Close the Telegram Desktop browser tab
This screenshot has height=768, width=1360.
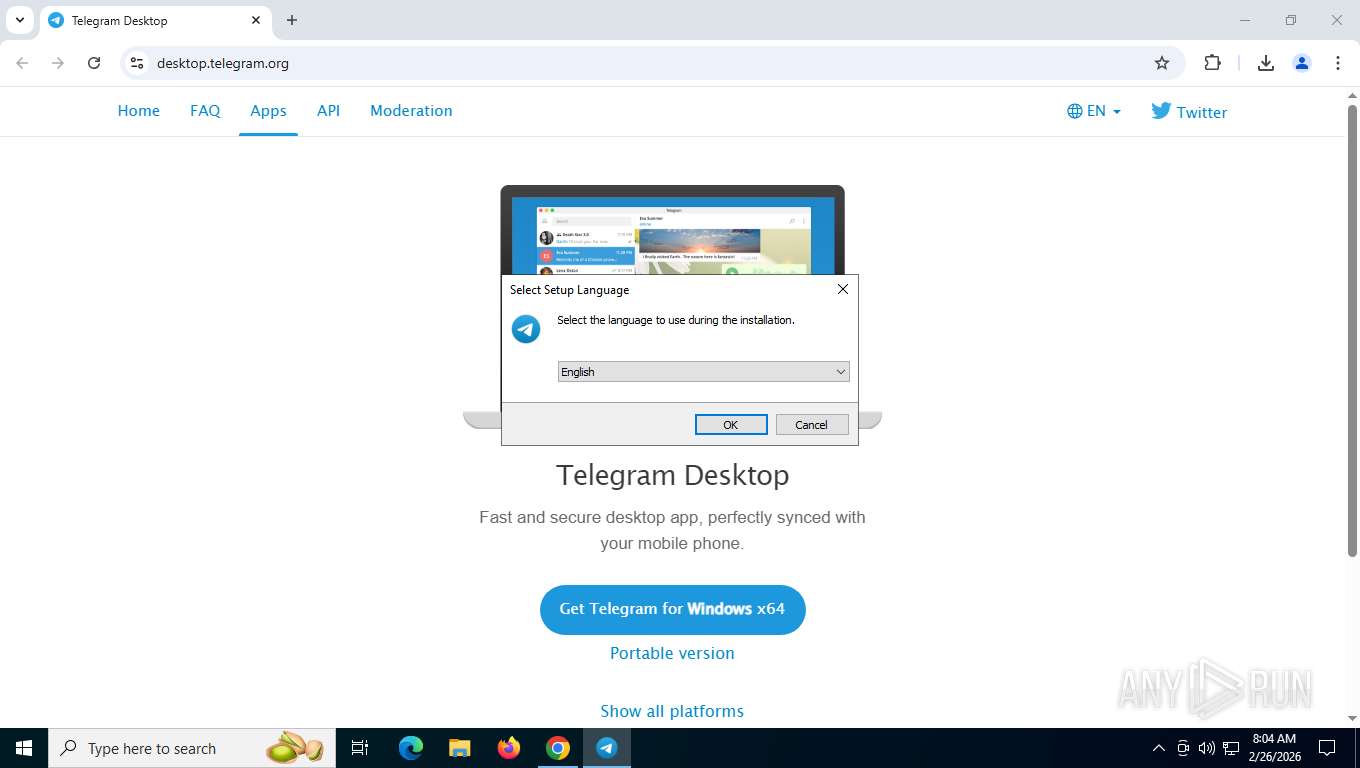click(256, 20)
